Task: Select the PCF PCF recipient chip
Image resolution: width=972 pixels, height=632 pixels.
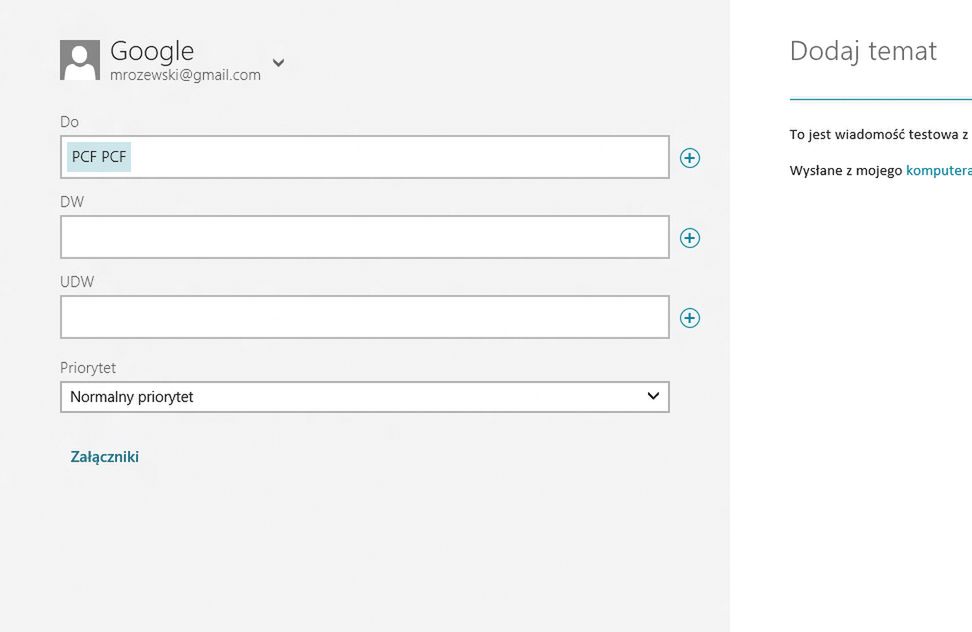Action: (x=99, y=157)
